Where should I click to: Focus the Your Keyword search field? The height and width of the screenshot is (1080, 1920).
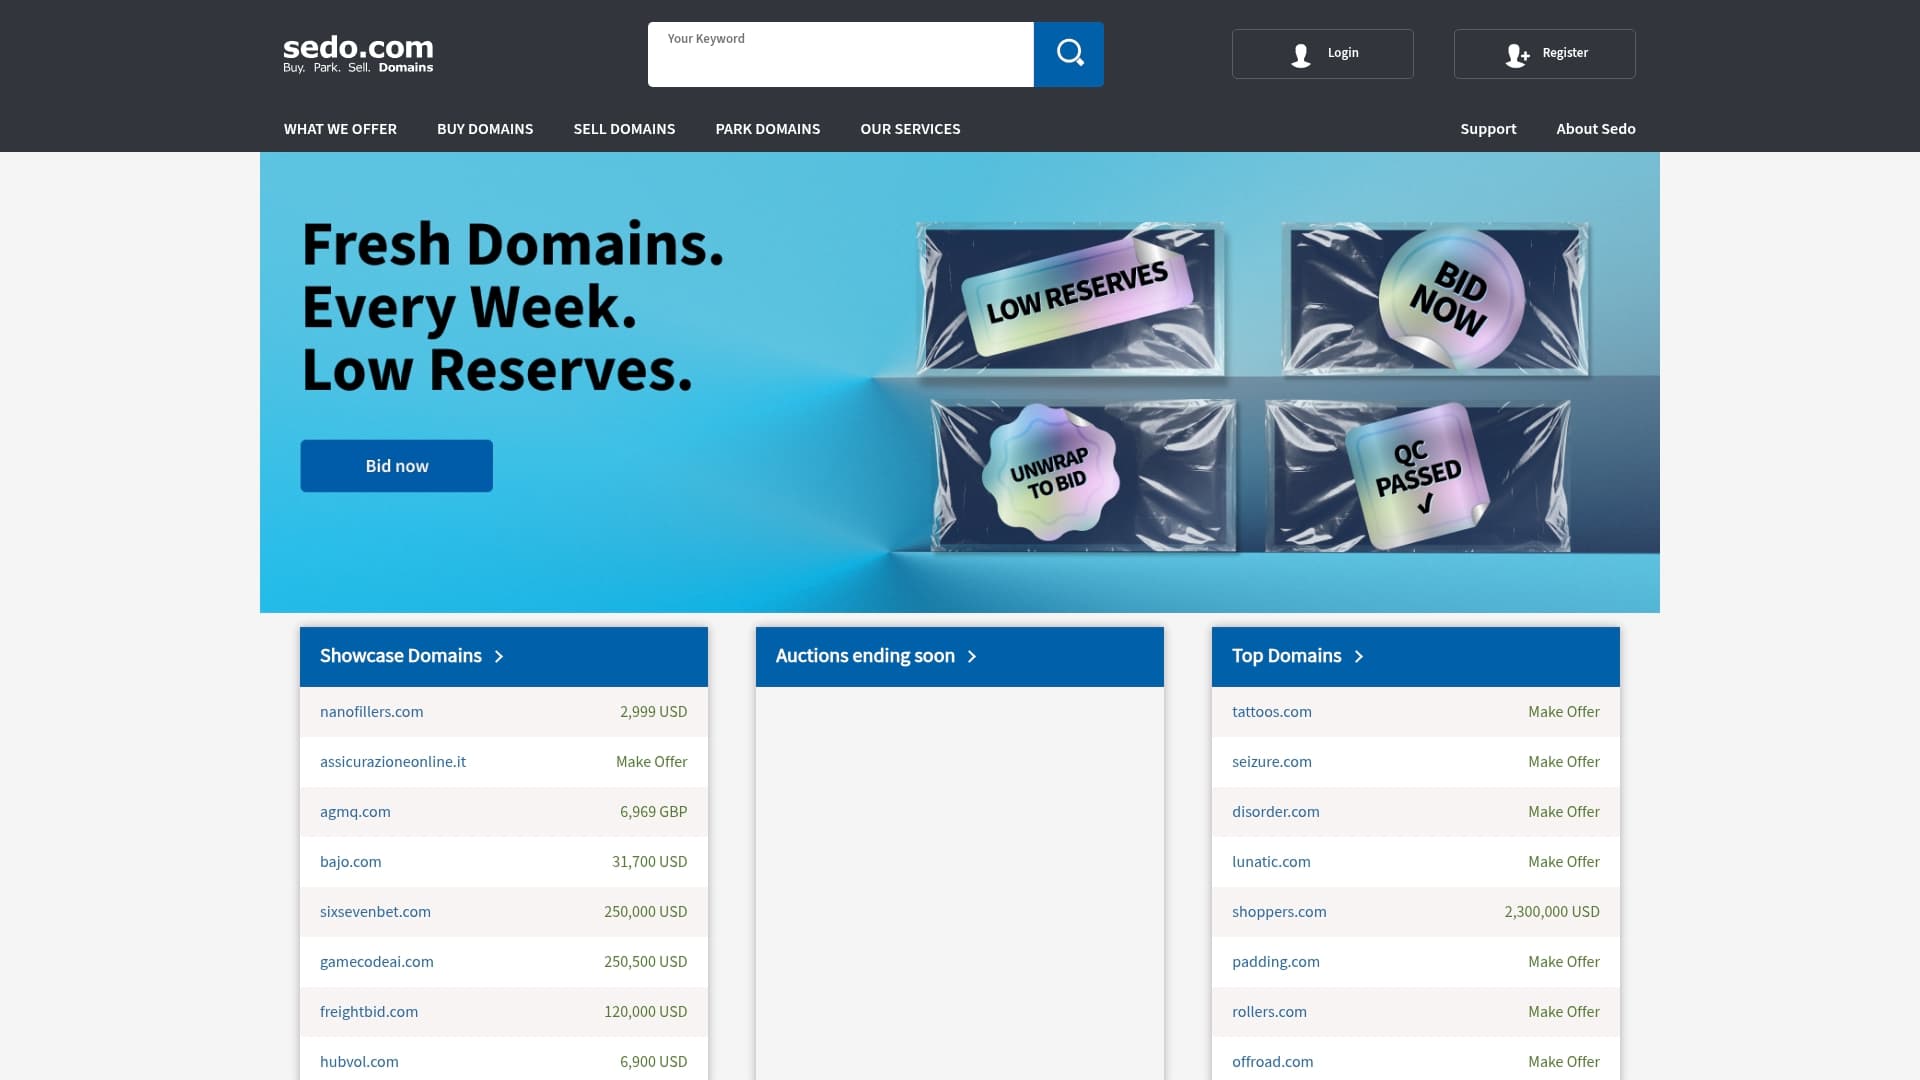click(841, 54)
